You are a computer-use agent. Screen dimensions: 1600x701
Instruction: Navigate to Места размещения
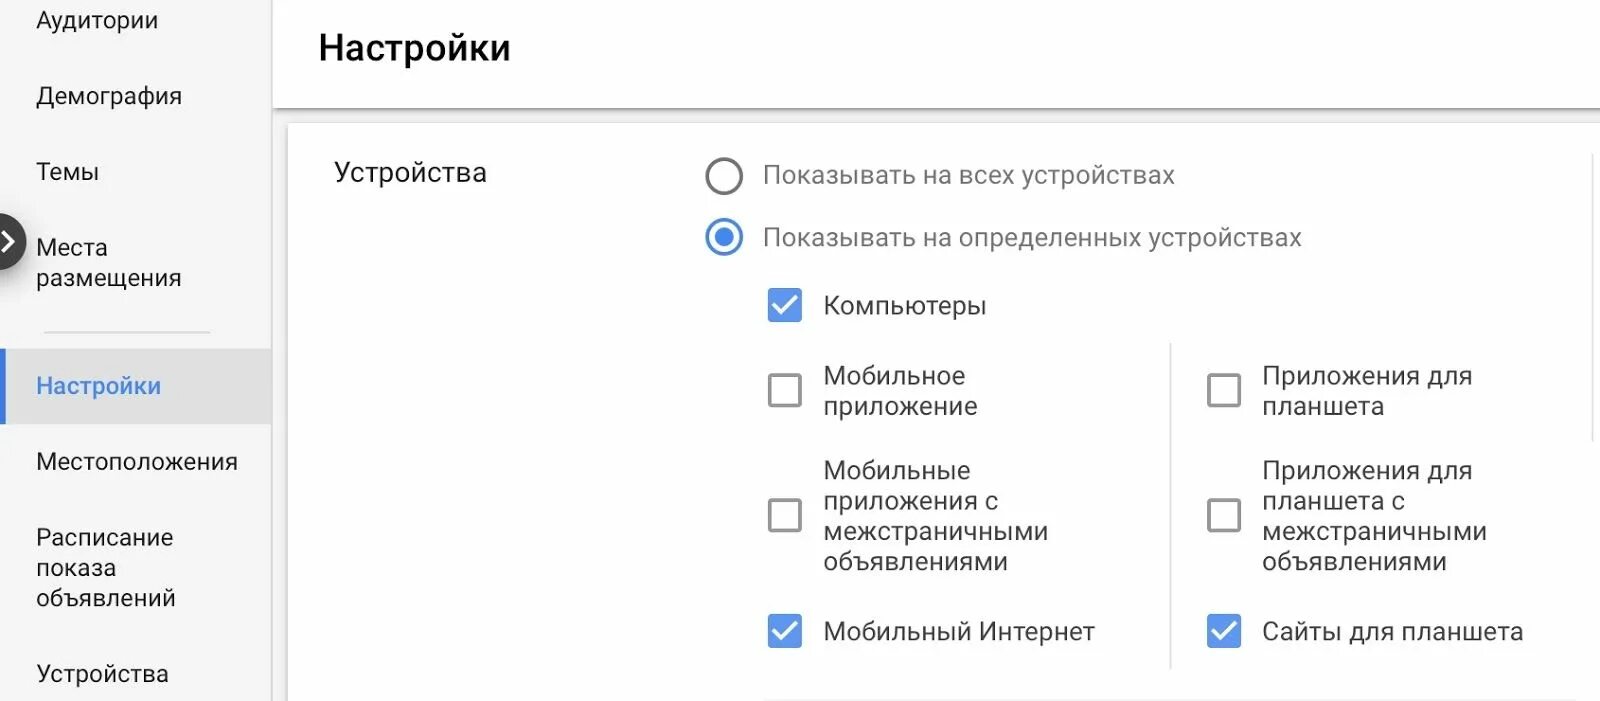pyautogui.click(x=109, y=262)
